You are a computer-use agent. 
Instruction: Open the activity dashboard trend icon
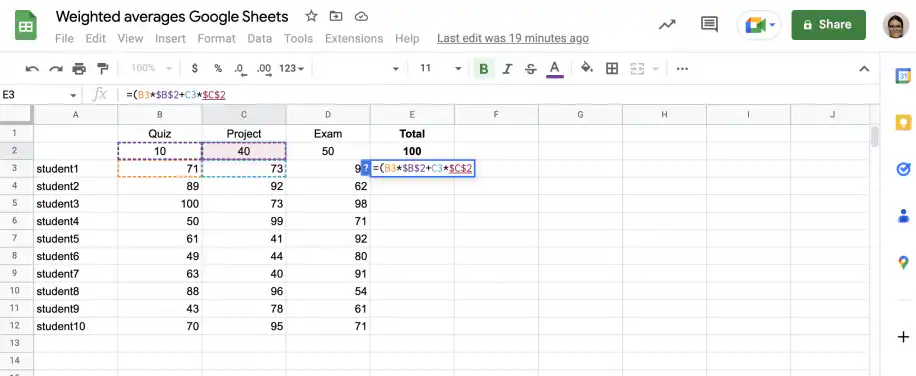click(667, 25)
